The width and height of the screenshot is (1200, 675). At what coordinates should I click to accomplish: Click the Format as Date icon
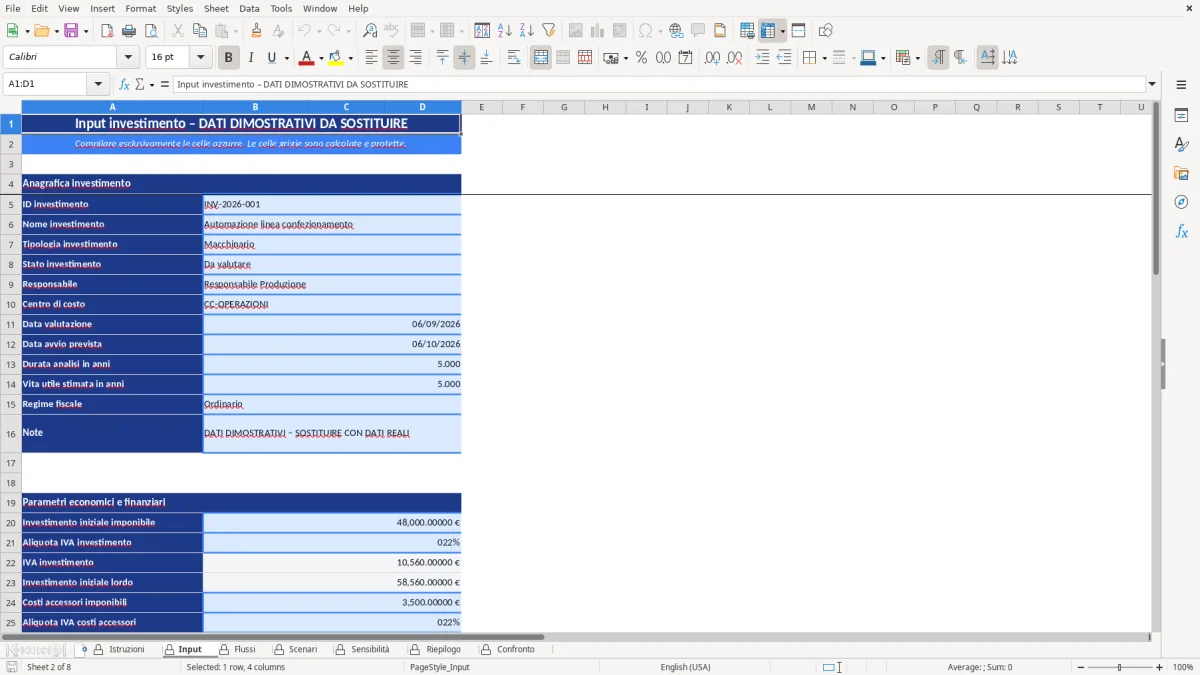click(x=685, y=58)
